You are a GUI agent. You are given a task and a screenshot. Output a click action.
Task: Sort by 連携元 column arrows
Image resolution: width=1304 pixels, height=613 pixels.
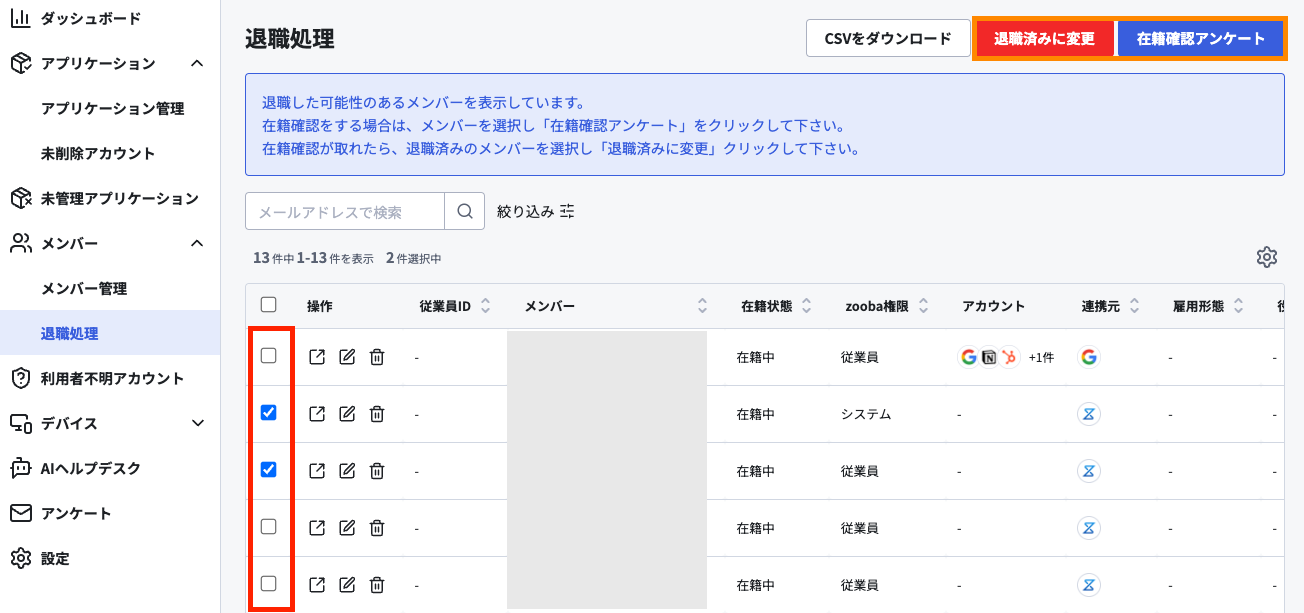1135,306
